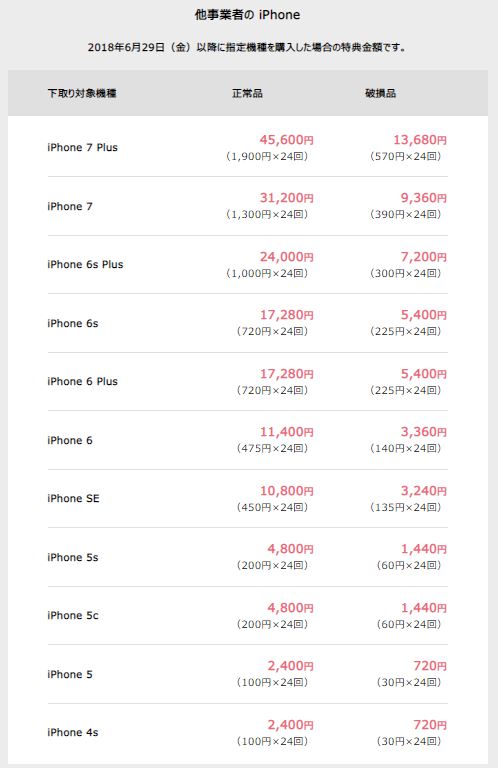Click the iPhone 4s row label
Image resolution: width=498 pixels, height=768 pixels.
click(72, 733)
